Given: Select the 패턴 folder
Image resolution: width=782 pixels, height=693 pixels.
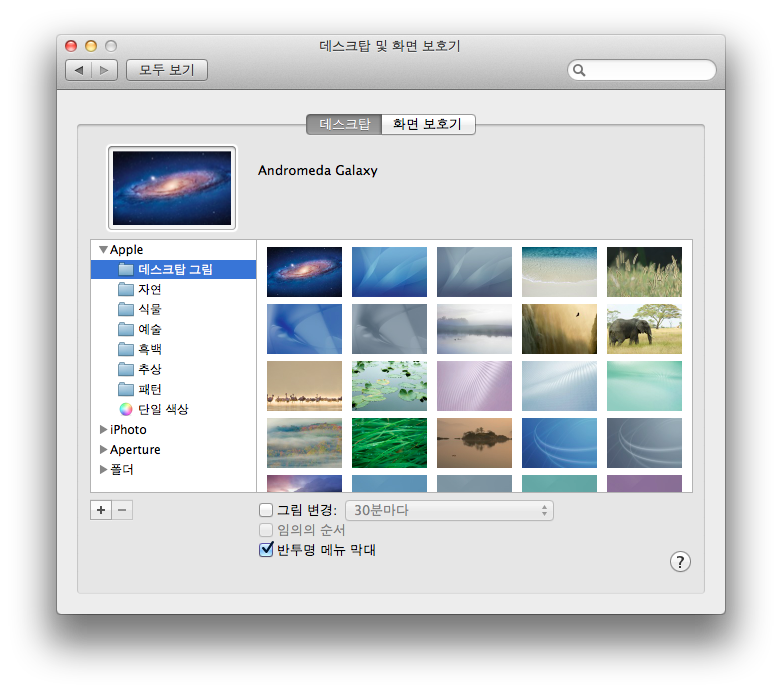Looking at the screenshot, I should pyautogui.click(x=174, y=389).
